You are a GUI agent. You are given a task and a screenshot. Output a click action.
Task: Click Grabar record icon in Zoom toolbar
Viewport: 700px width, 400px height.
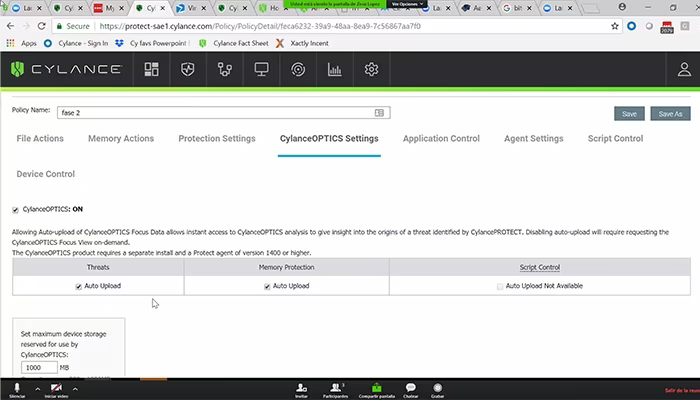[438, 389]
